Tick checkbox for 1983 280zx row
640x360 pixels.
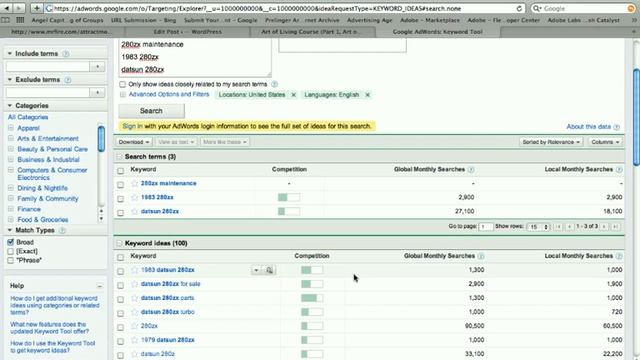tap(120, 199)
